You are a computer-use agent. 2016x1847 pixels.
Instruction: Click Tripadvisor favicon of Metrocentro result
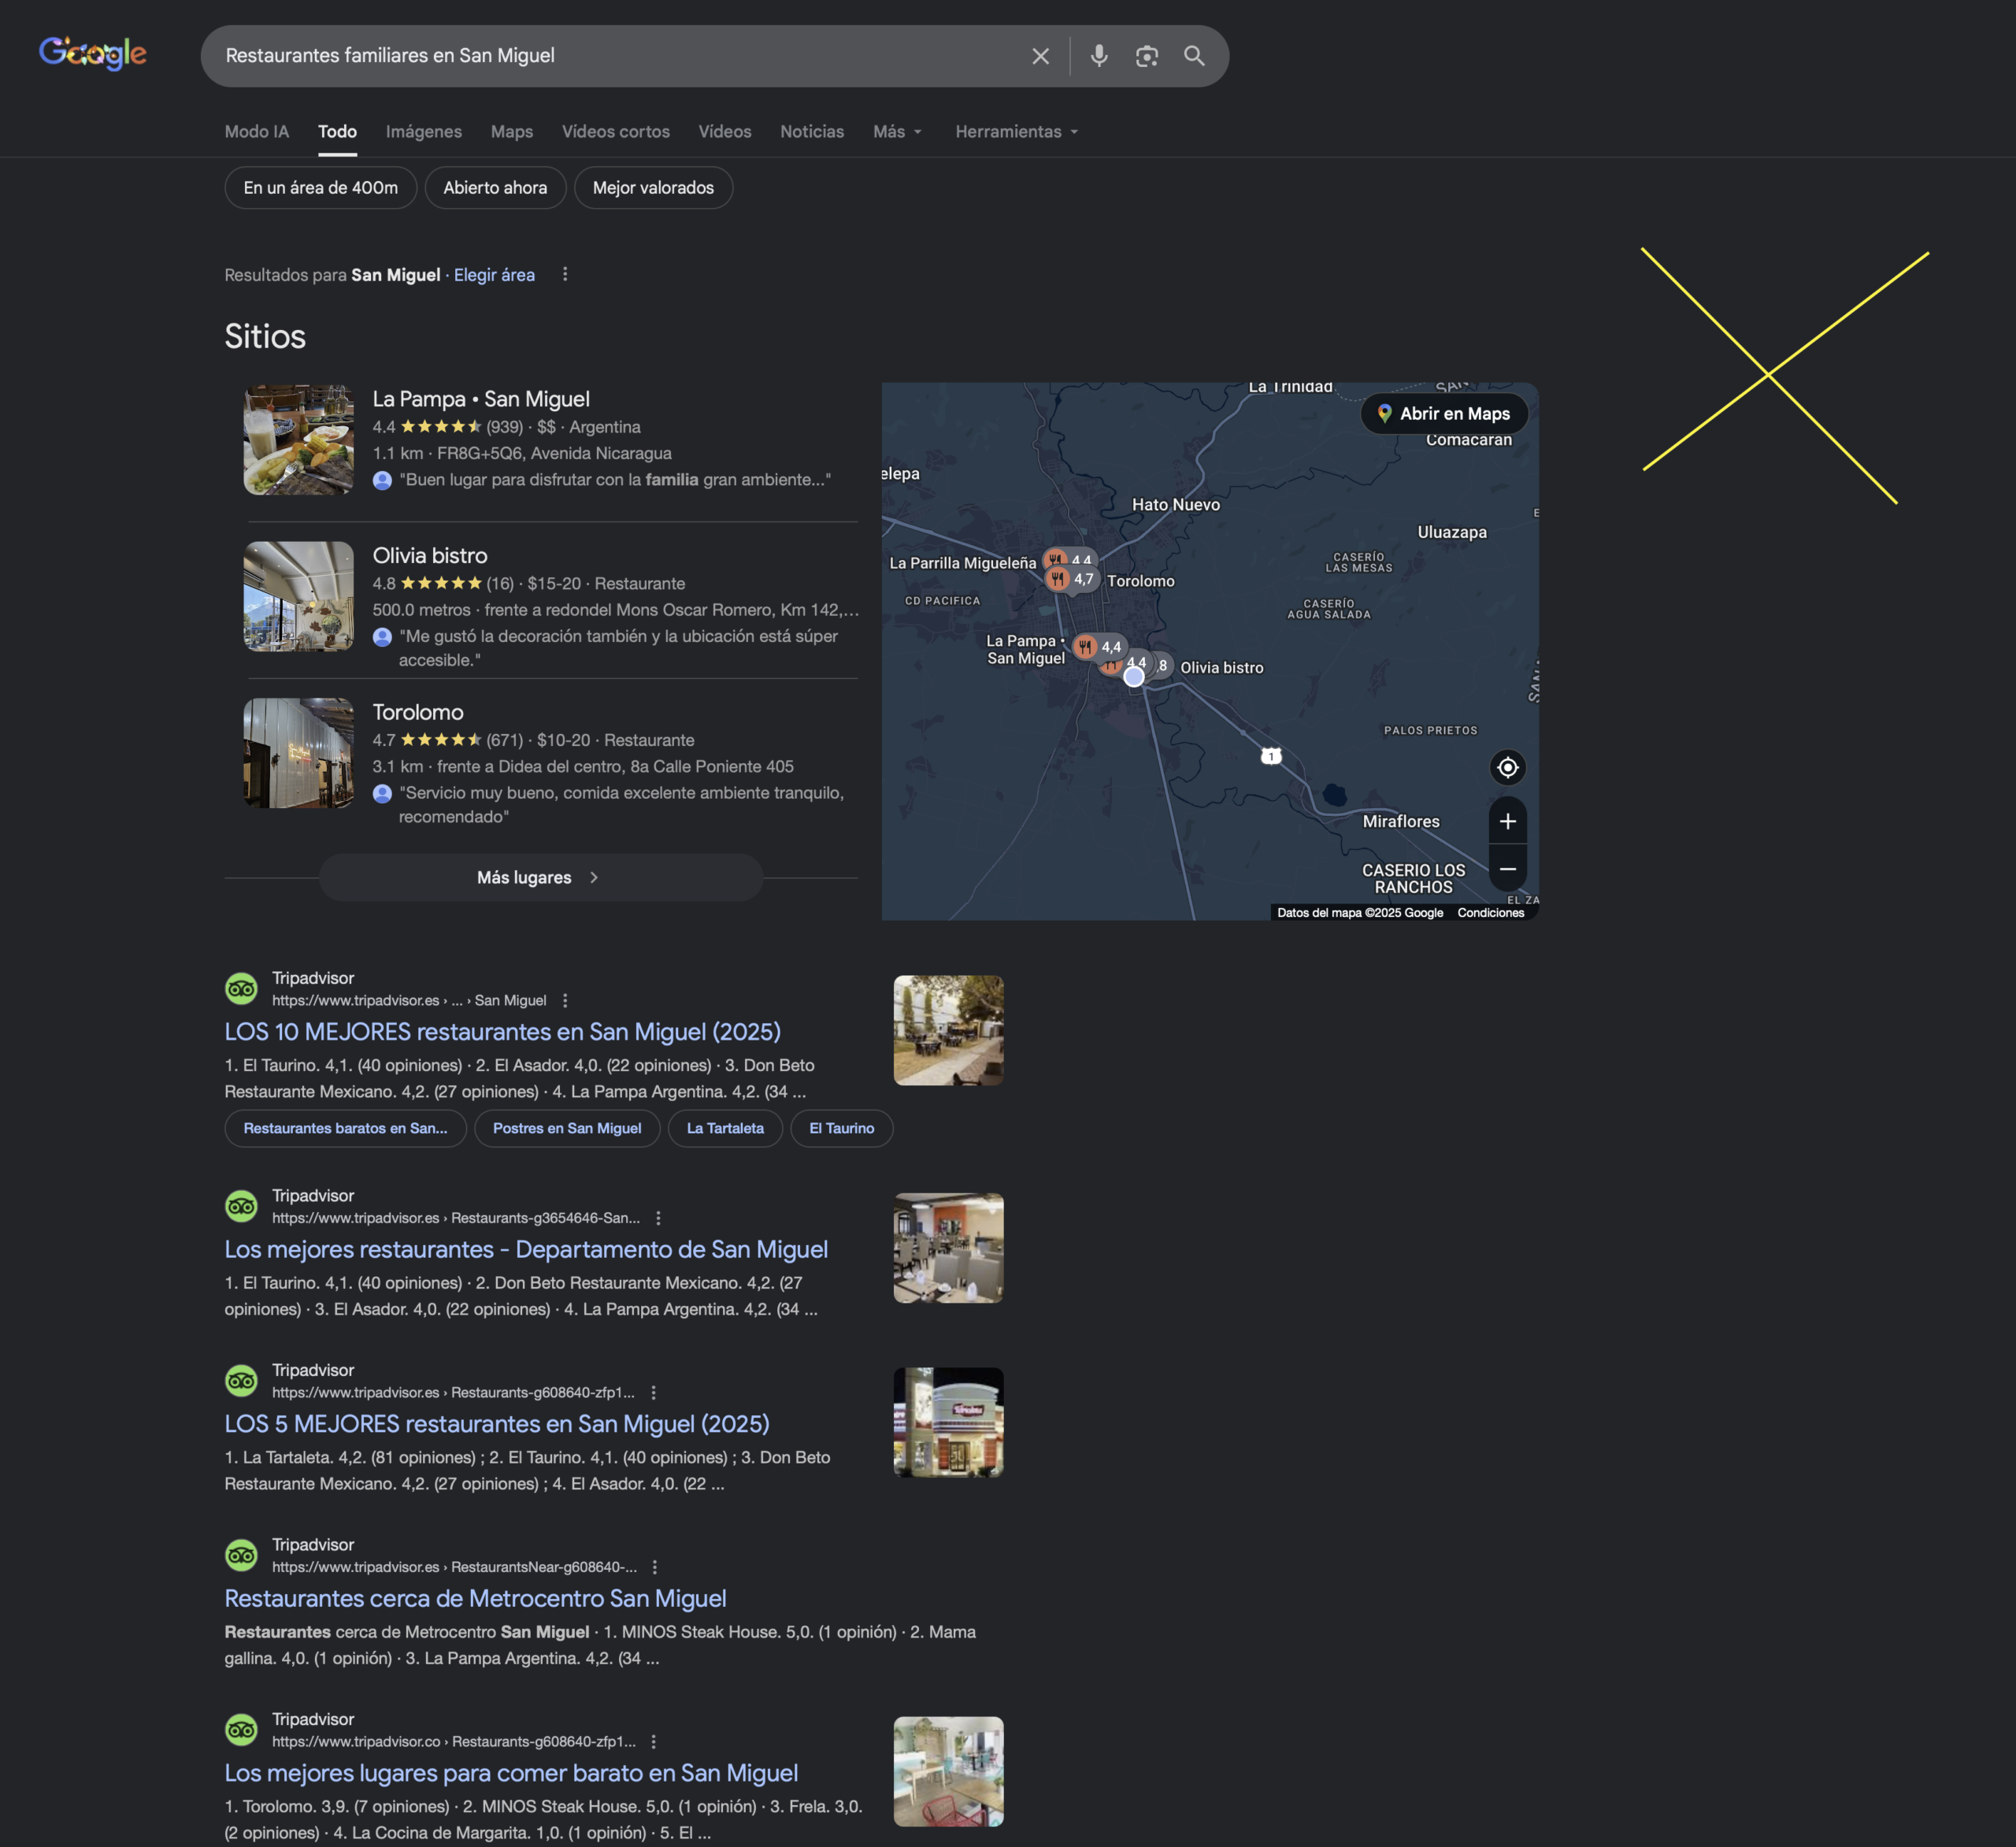pos(241,1555)
